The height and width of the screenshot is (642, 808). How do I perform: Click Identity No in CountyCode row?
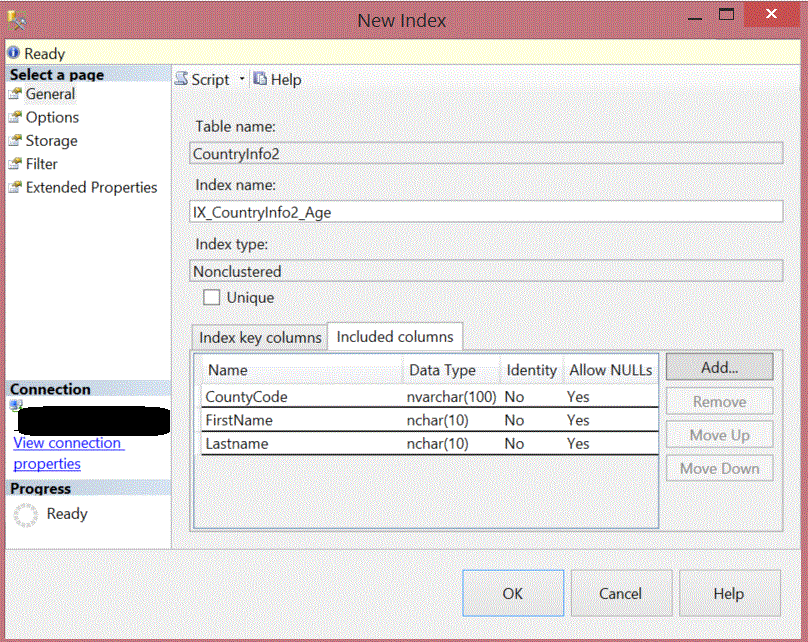click(x=514, y=397)
